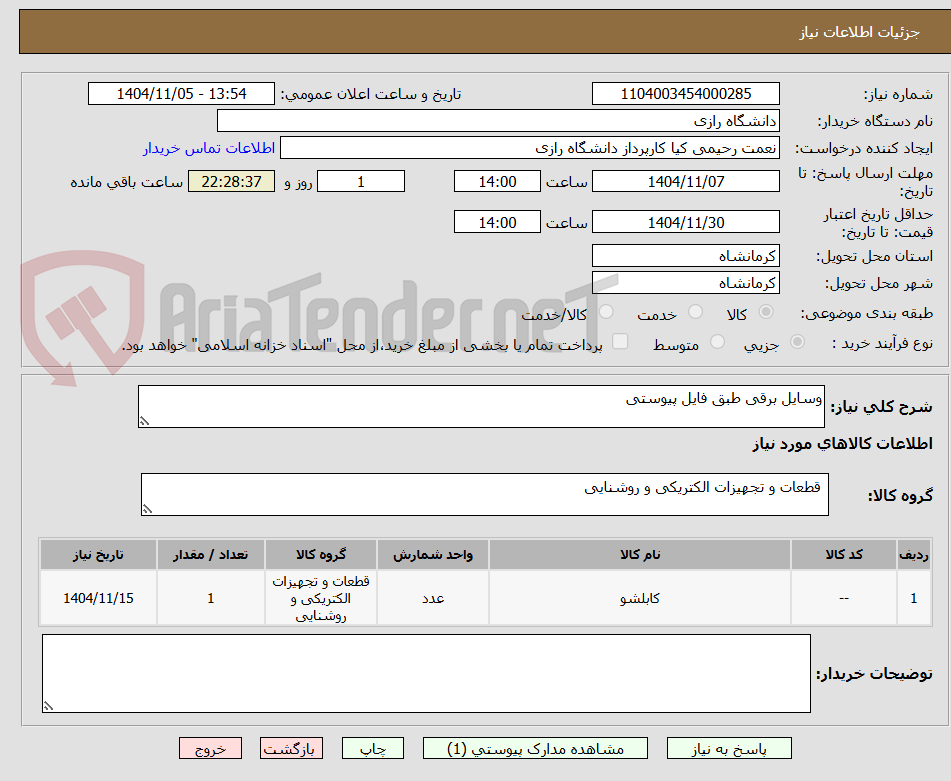The width and height of the screenshot is (951, 781).
Task: Click the response deadline date 1404/11/07
Action: pos(685,181)
